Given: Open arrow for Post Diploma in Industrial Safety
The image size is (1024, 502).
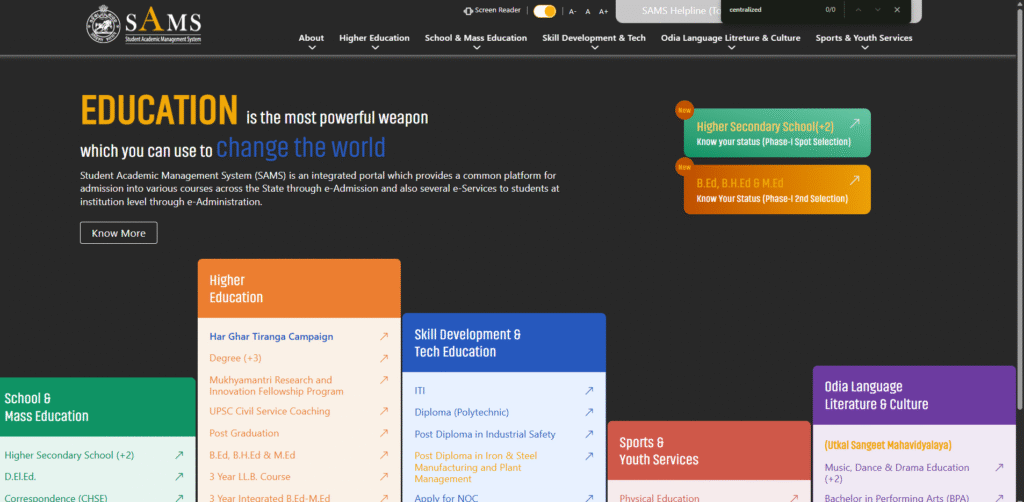Looking at the screenshot, I should [x=589, y=434].
